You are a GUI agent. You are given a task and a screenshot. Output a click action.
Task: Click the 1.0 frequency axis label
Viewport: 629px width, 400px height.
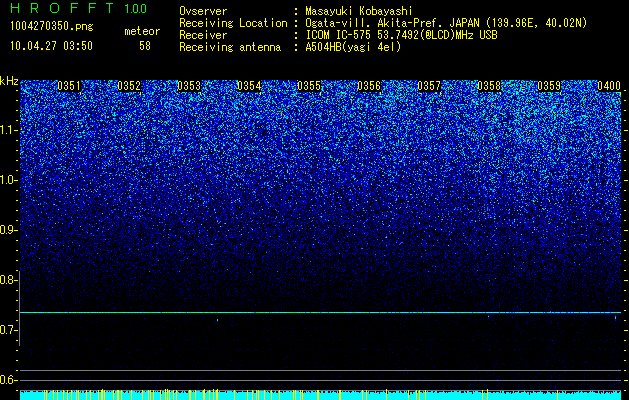tap(9, 180)
